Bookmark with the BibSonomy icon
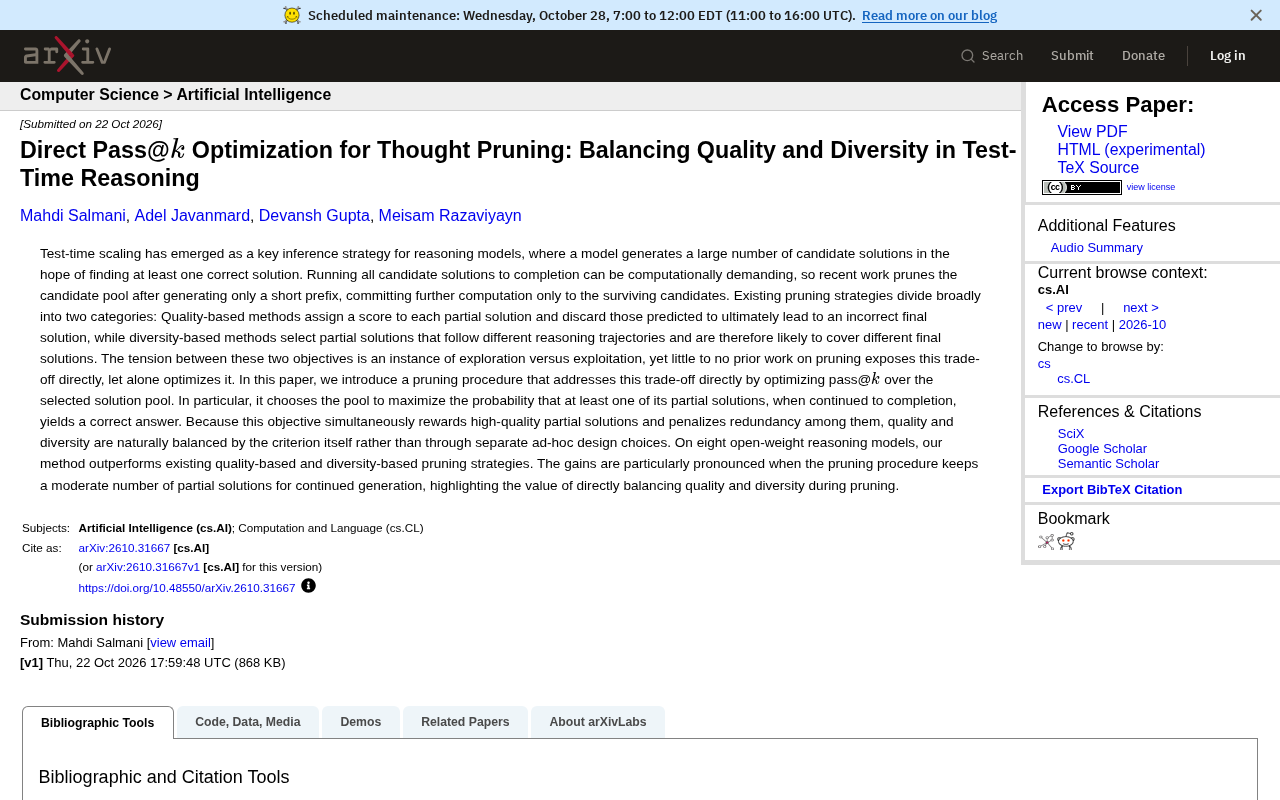This screenshot has height=800, width=1280. 1046,542
